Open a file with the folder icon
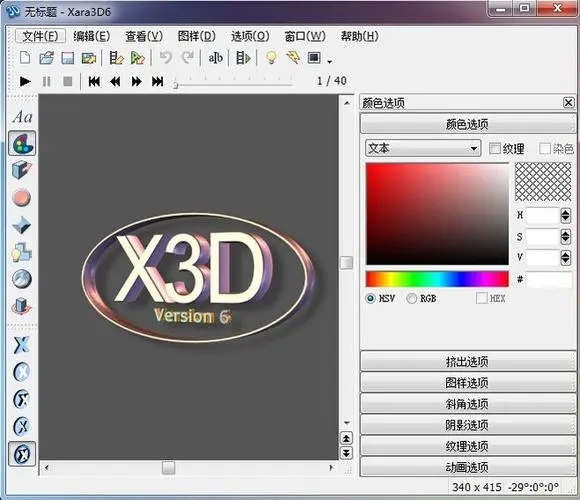Screen dimensions: 580x500 47,58
